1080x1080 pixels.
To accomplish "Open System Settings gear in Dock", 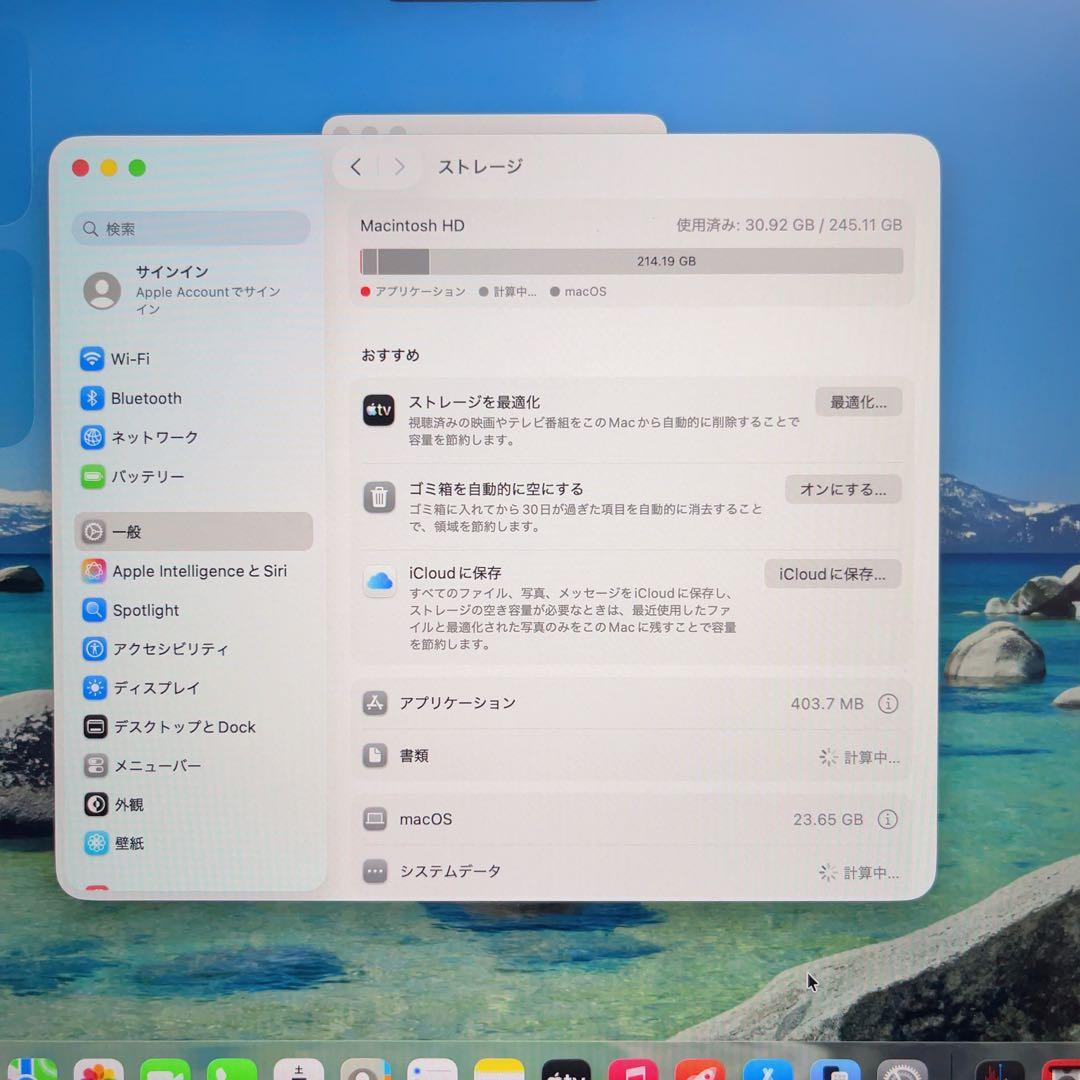I will [x=902, y=1071].
